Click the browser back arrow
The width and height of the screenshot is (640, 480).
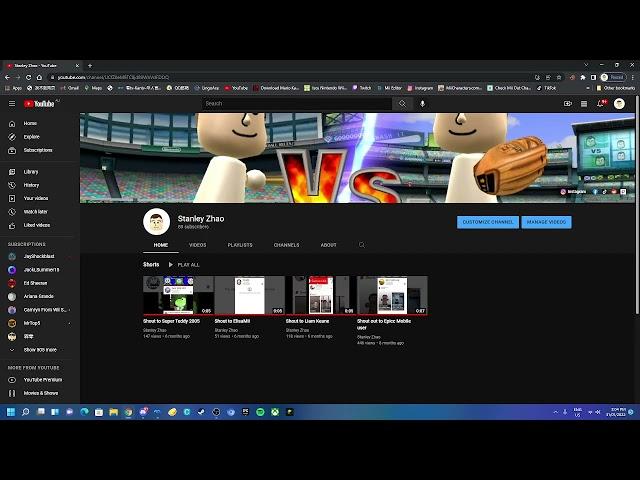tap(7, 77)
